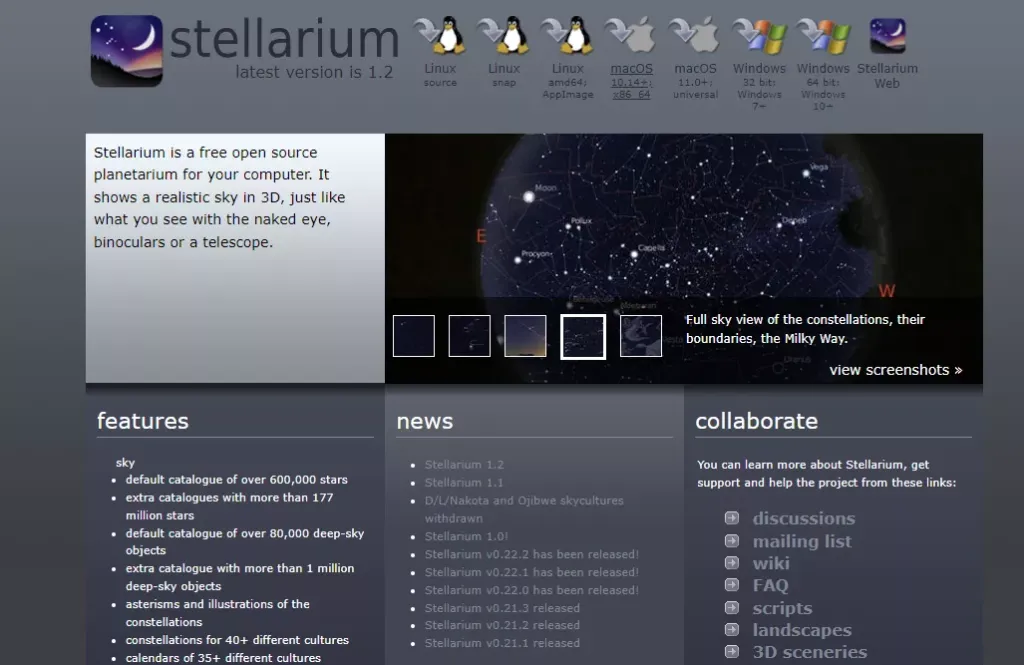Download the Linux snap package icon
This screenshot has width=1024, height=665.
pyautogui.click(x=504, y=35)
